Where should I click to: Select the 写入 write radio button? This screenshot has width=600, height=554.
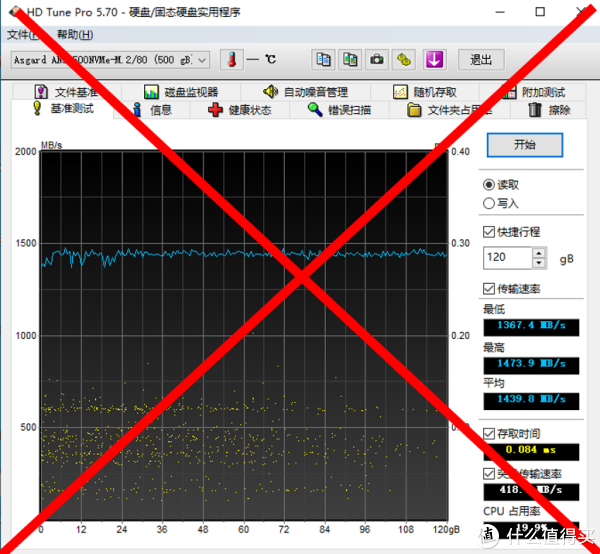(489, 203)
